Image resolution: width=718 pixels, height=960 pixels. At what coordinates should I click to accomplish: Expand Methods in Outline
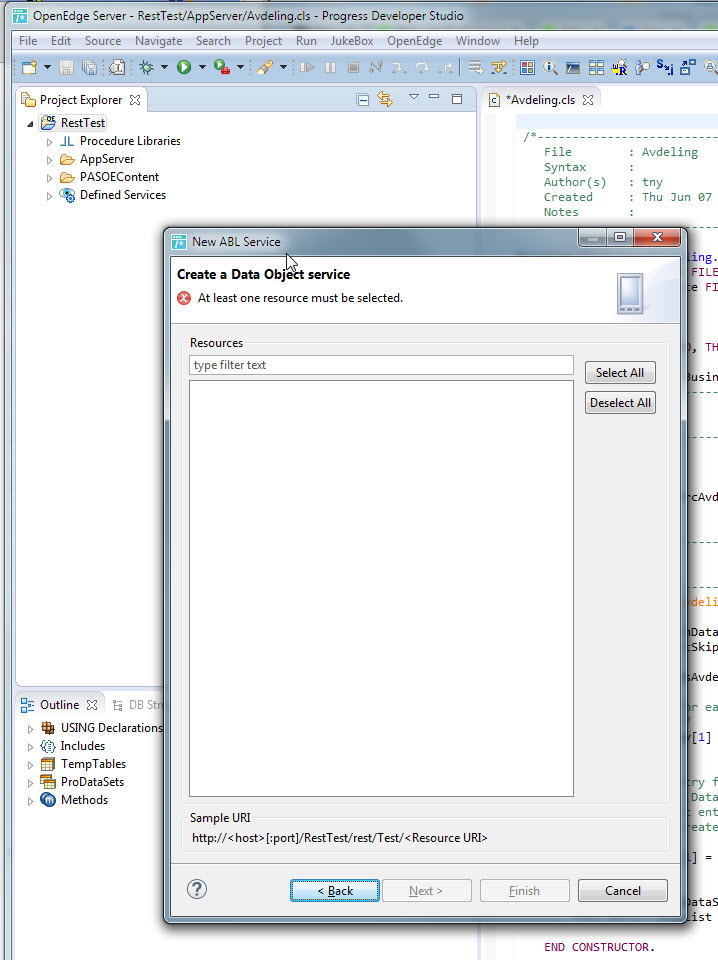(x=30, y=801)
